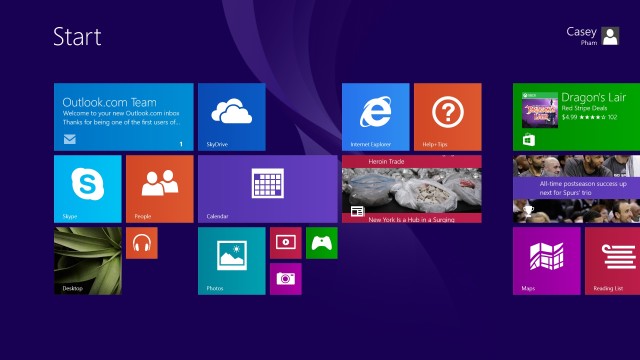Click the $4.99 price rating line
The image size is (640, 360).
point(589,117)
